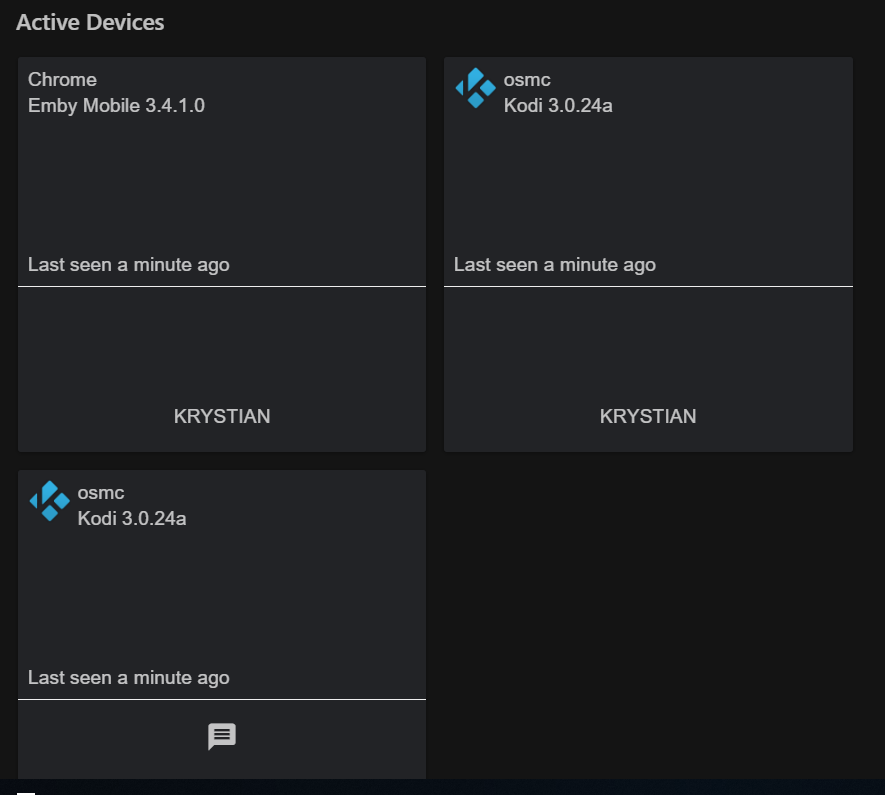Click Last seen text on the bottom-left osmc card
The image size is (885, 795).
128,678
